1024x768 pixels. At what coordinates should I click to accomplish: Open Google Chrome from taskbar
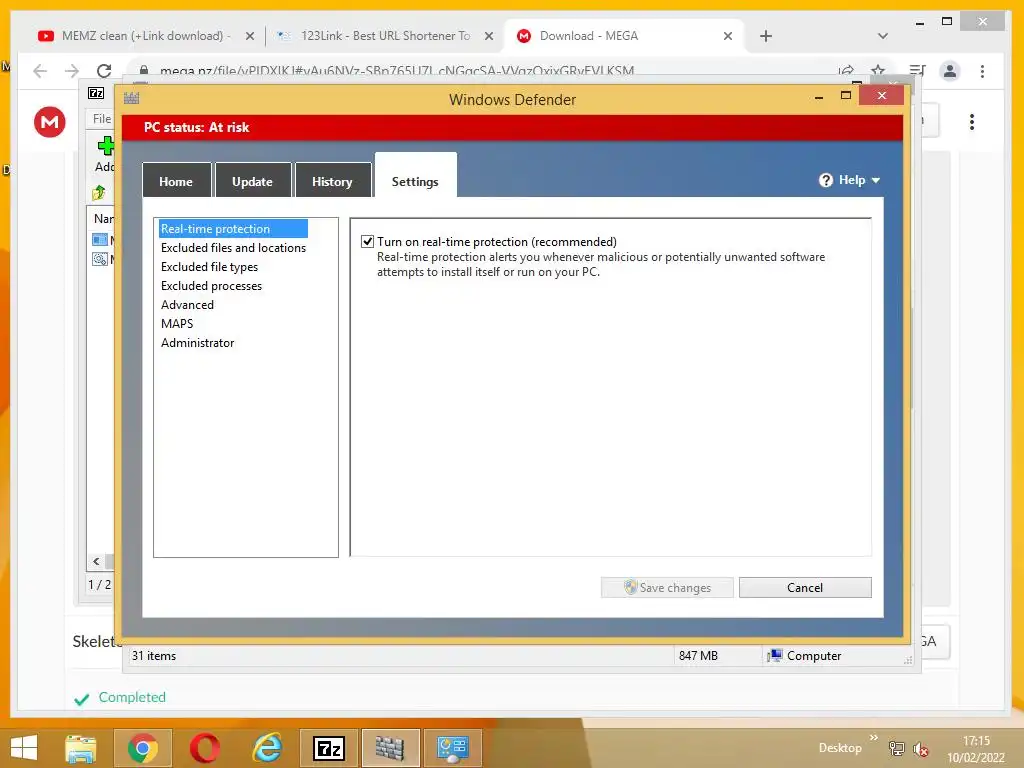(143, 748)
